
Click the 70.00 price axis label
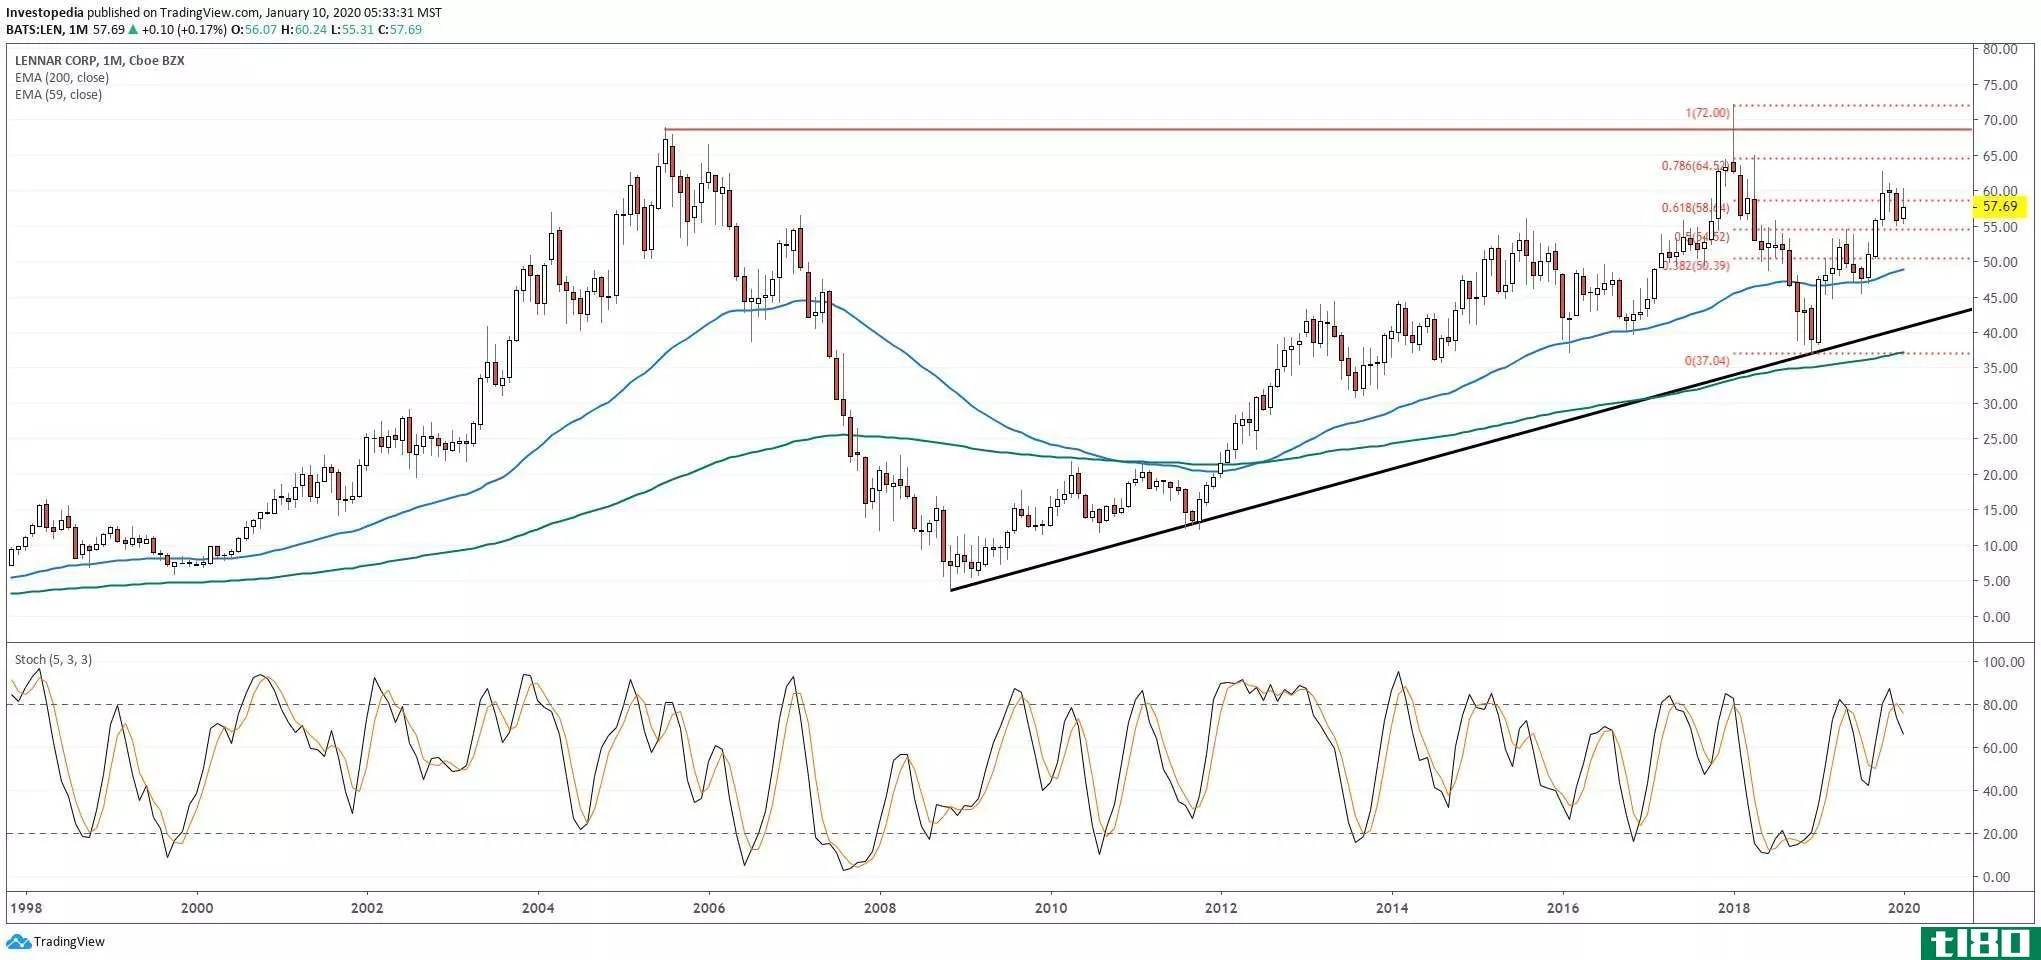[x=1999, y=120]
